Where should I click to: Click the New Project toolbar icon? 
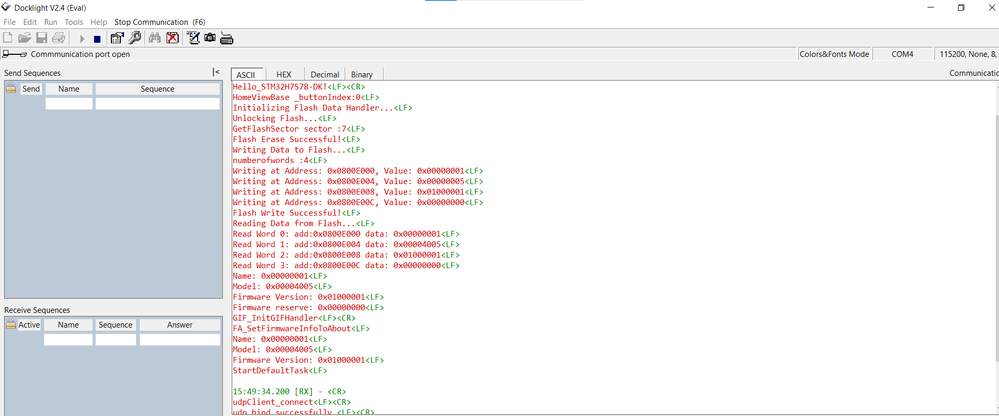(x=8, y=38)
